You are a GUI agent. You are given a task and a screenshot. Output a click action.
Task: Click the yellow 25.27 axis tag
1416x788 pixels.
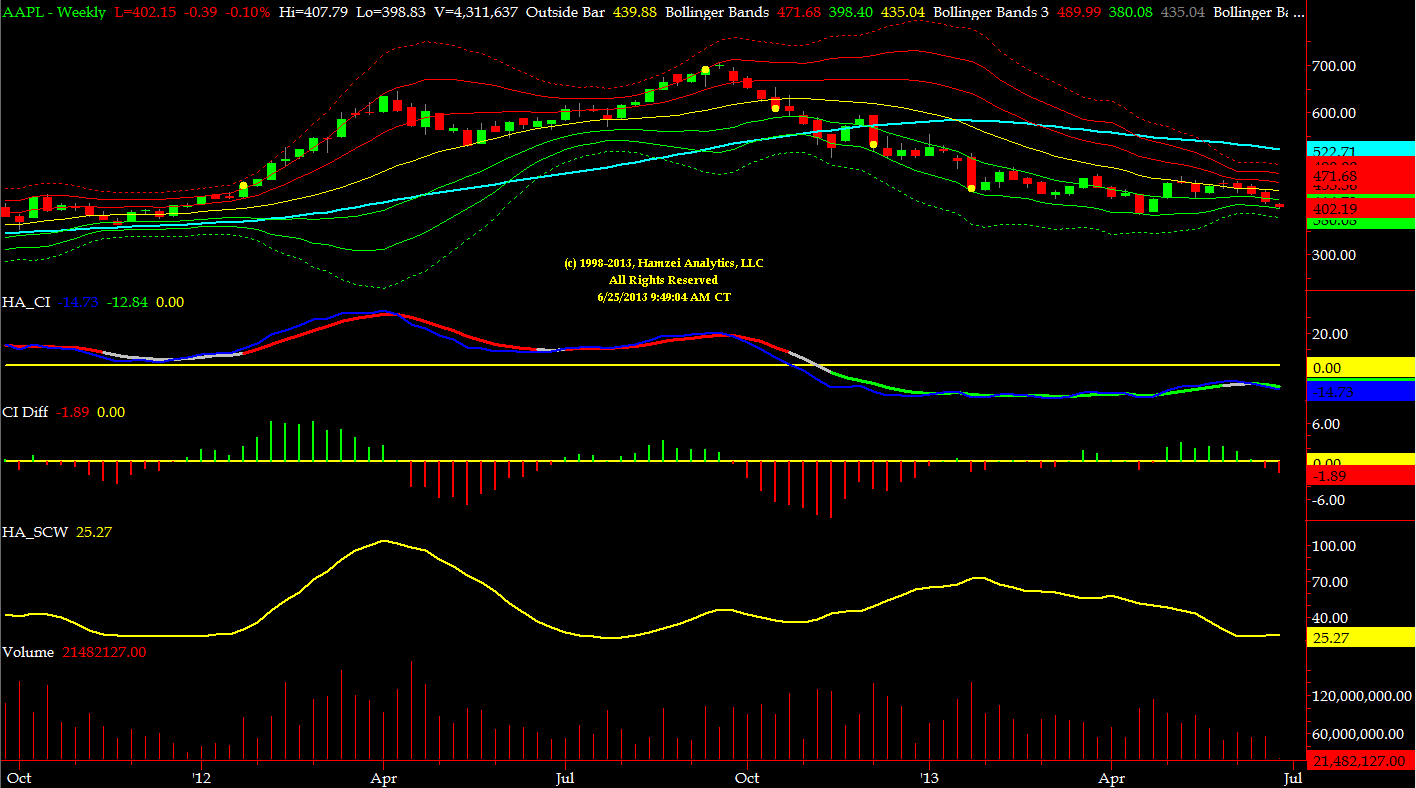tap(1361, 636)
